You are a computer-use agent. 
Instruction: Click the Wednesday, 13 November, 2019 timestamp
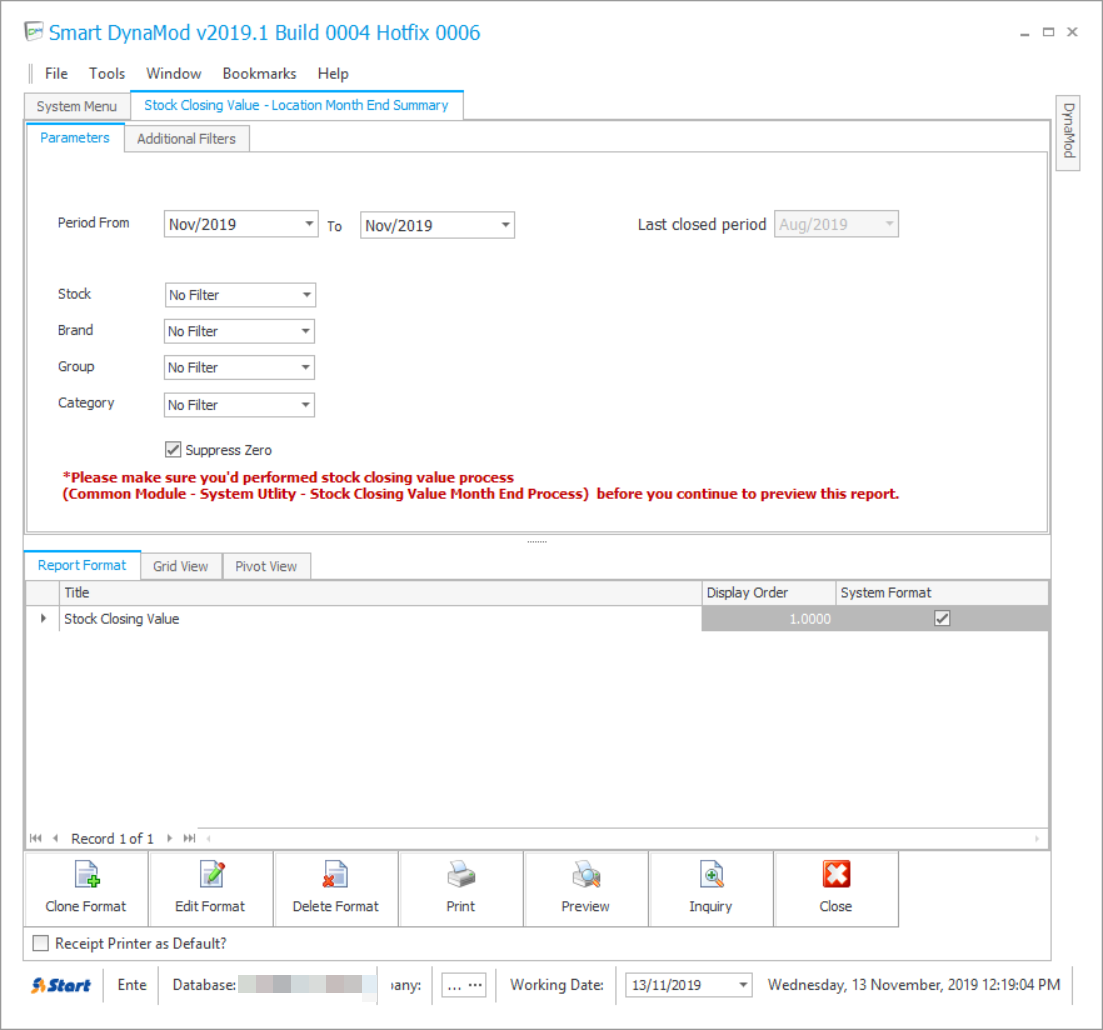click(x=914, y=985)
